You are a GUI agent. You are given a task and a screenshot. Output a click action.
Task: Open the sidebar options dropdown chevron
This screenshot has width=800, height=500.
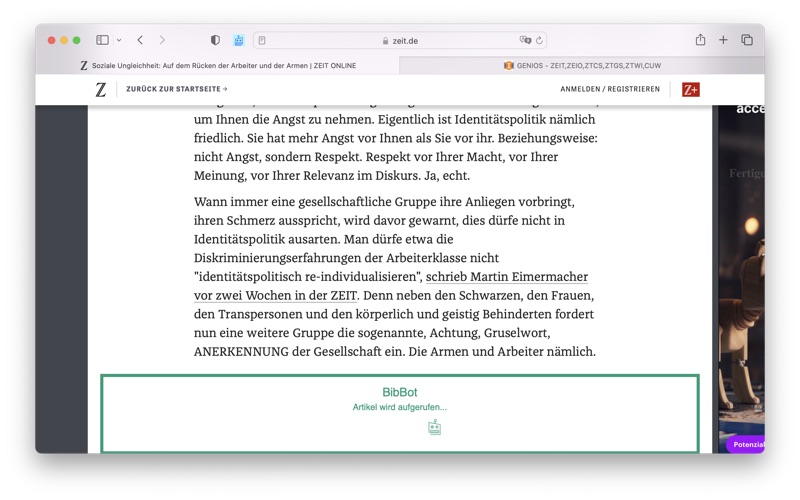click(119, 40)
